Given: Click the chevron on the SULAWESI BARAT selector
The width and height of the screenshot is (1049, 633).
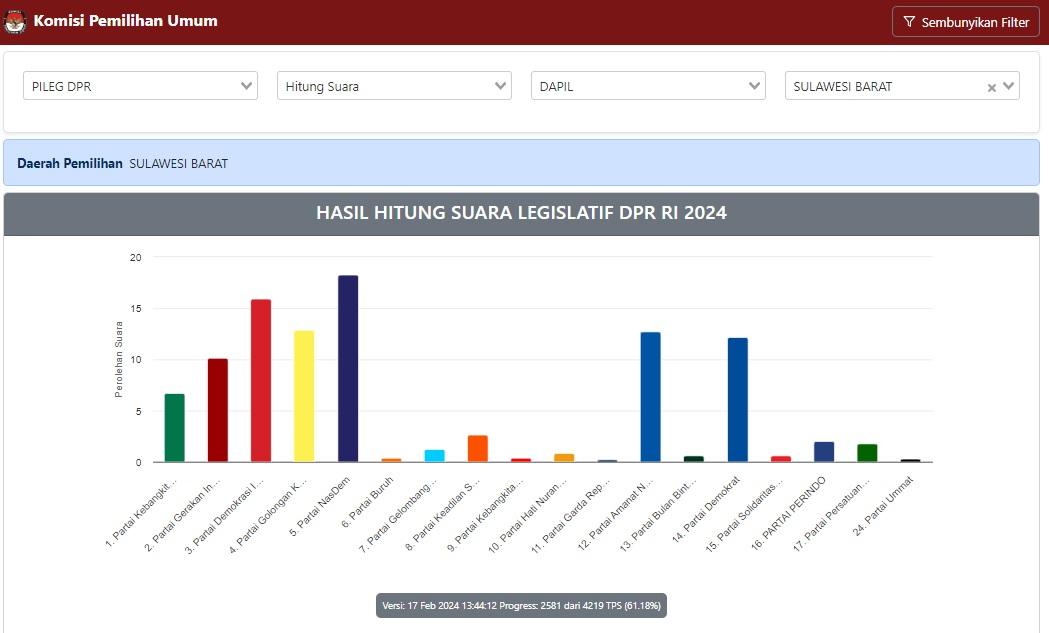Looking at the screenshot, I should tap(1010, 86).
